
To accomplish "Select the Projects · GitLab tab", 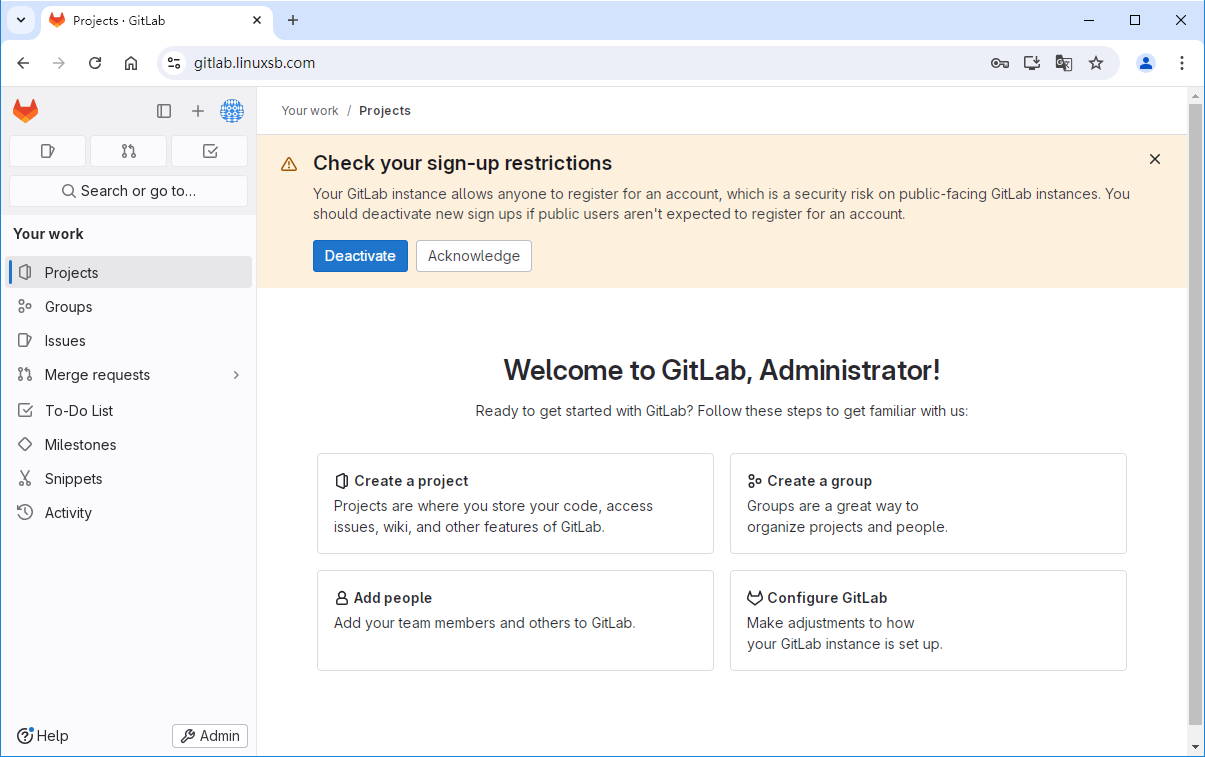I will (x=155, y=20).
